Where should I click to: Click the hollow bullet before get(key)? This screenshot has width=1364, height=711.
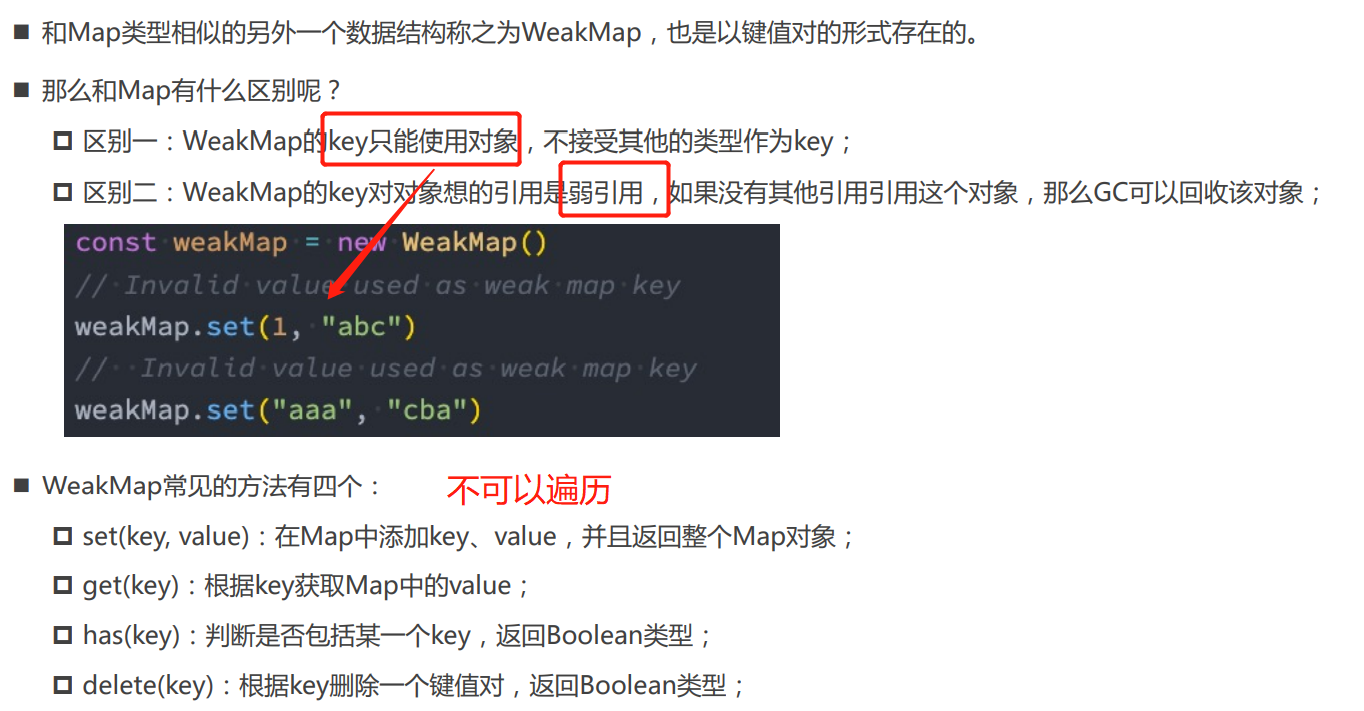click(63, 586)
